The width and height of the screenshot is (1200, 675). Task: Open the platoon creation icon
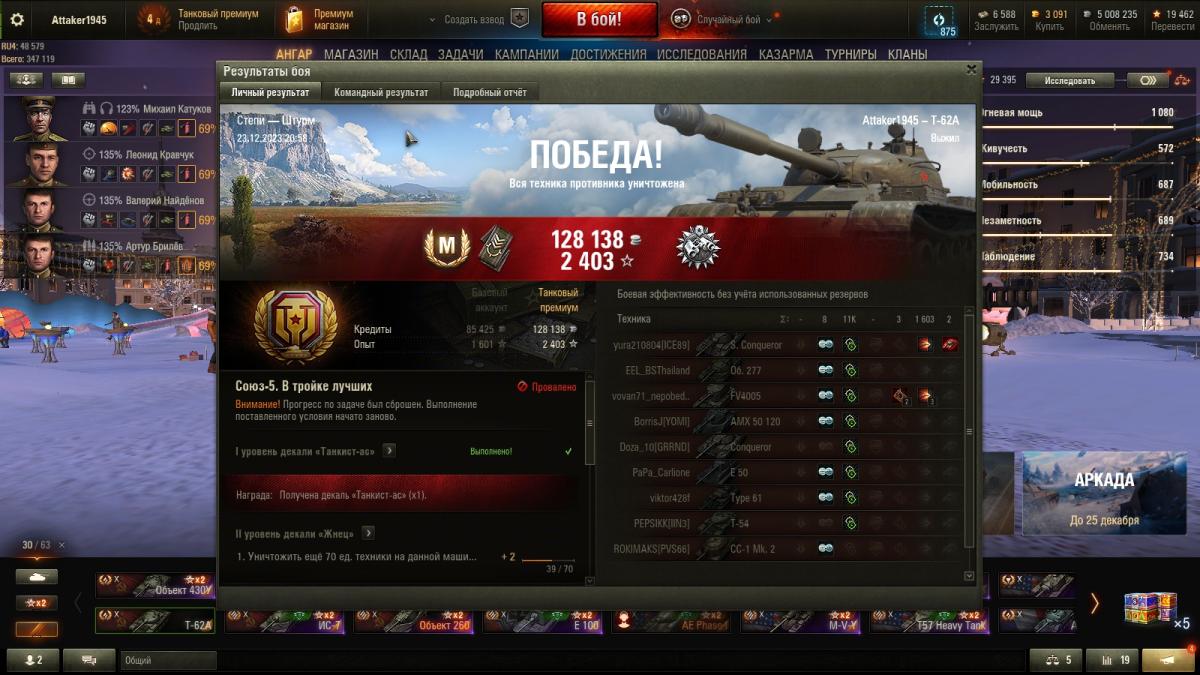pos(519,18)
